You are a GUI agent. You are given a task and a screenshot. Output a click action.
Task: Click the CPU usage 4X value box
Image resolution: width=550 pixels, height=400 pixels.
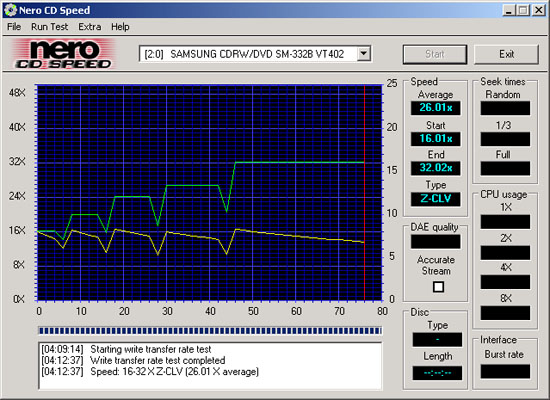505,282
